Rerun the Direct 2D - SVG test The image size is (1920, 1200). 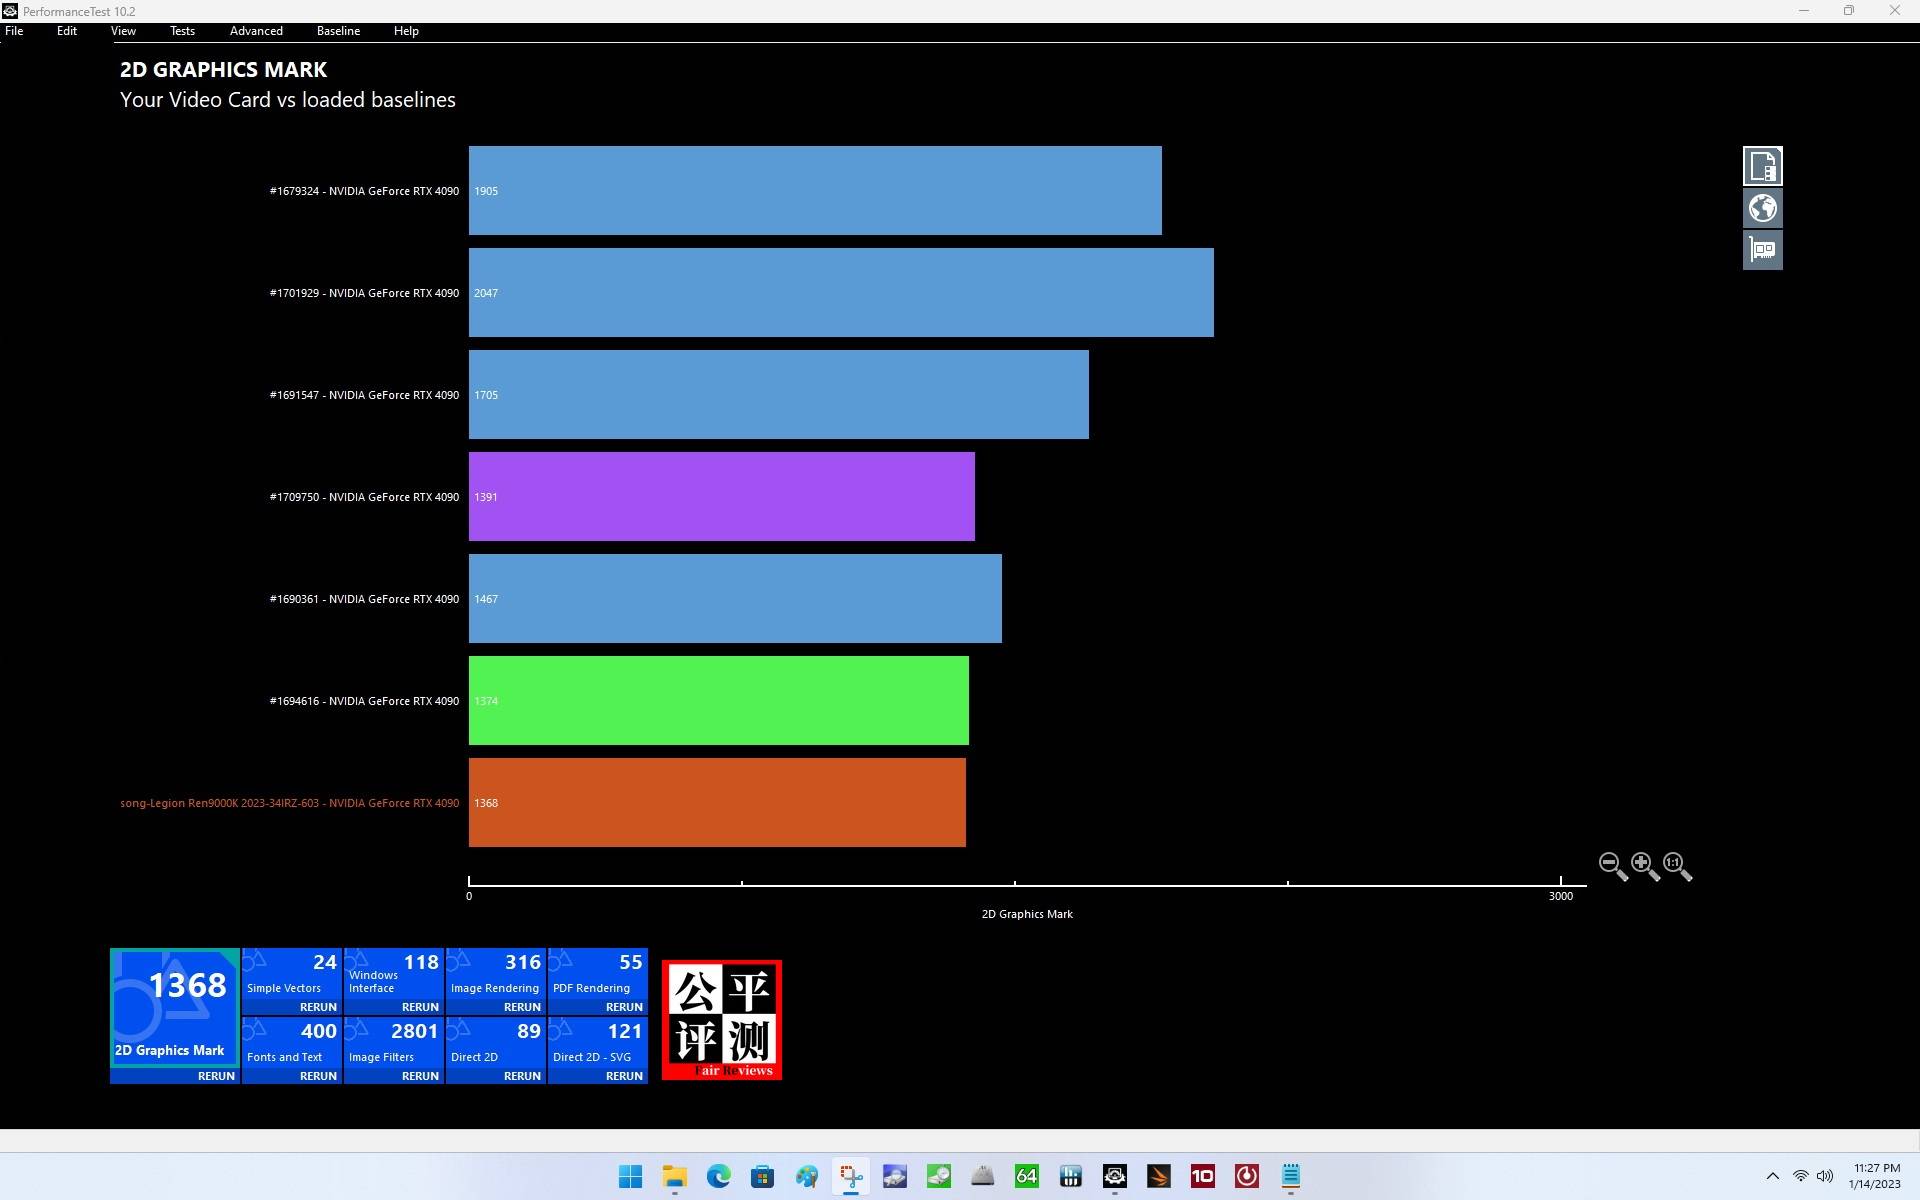coord(624,1076)
